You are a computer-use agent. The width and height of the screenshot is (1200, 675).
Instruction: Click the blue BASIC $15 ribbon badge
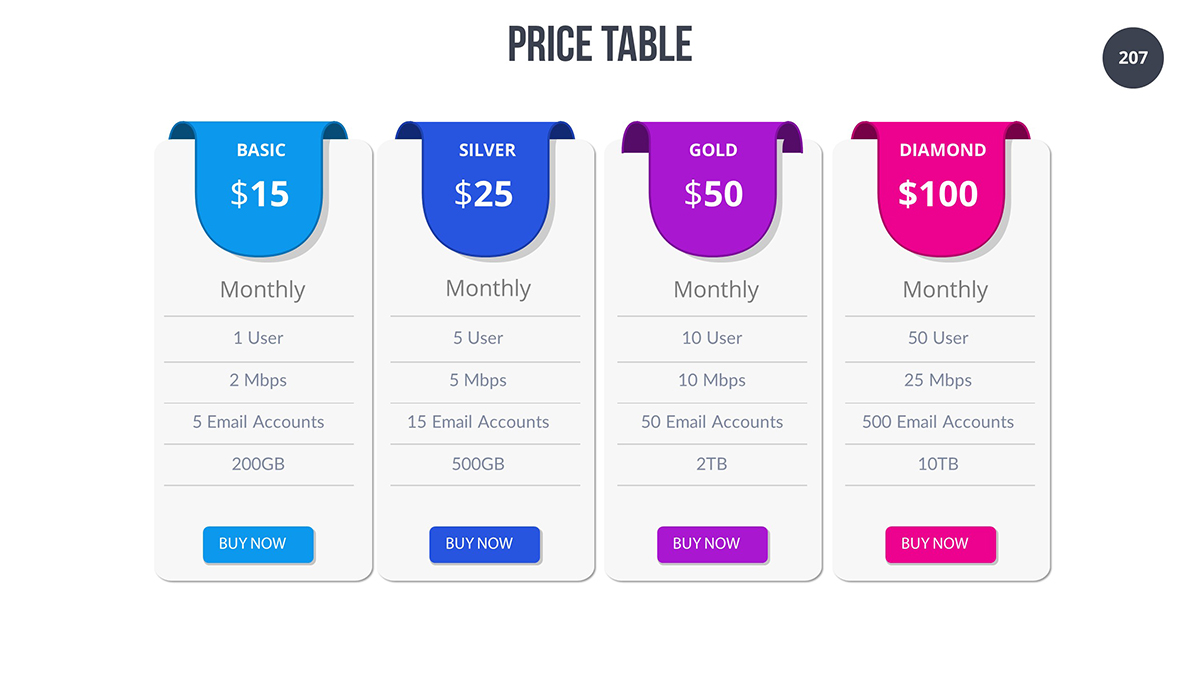[260, 185]
